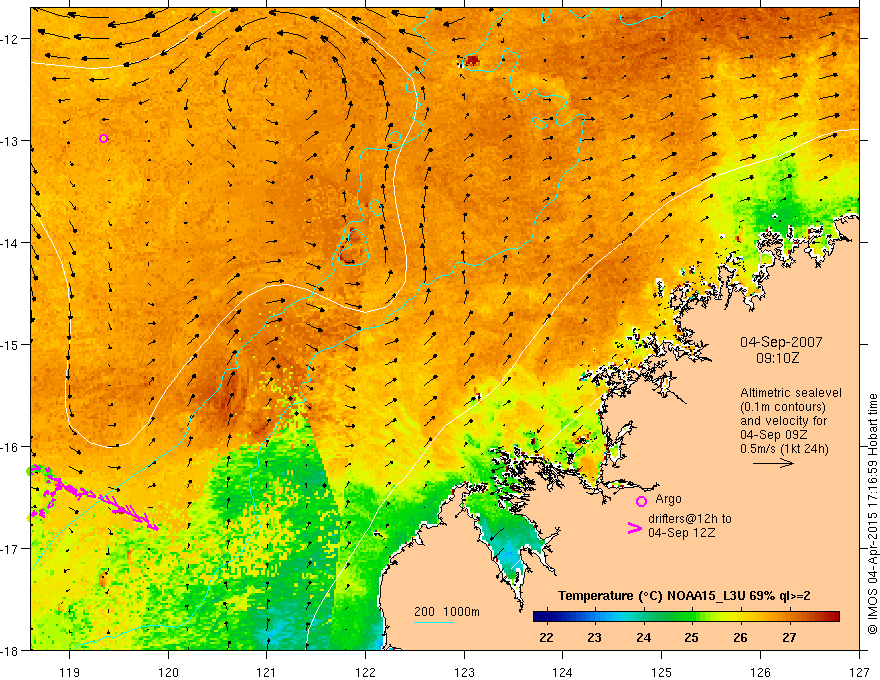
Task: Click the latitude label -17
Action: 9,548
